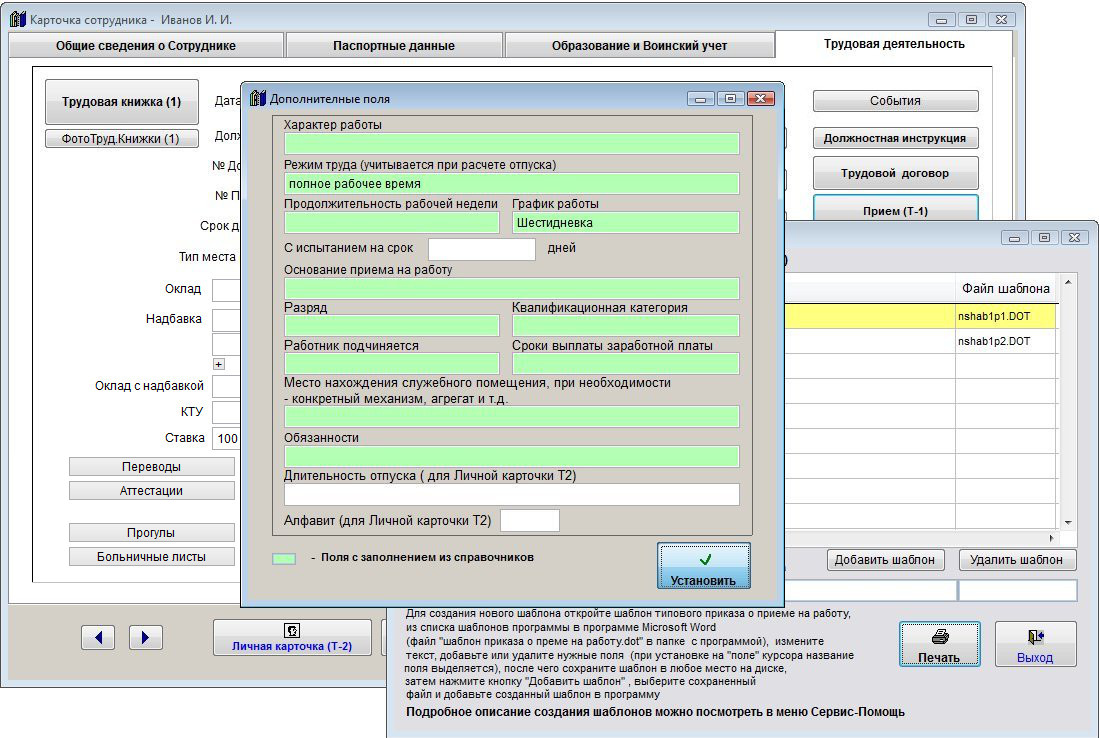Click the template list scroll-down arrow
Image resolution: width=1099 pixels, height=738 pixels.
tap(1068, 522)
